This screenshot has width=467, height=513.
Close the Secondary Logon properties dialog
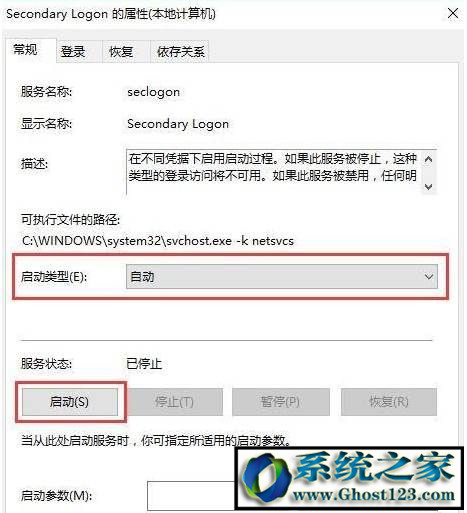(453, 14)
